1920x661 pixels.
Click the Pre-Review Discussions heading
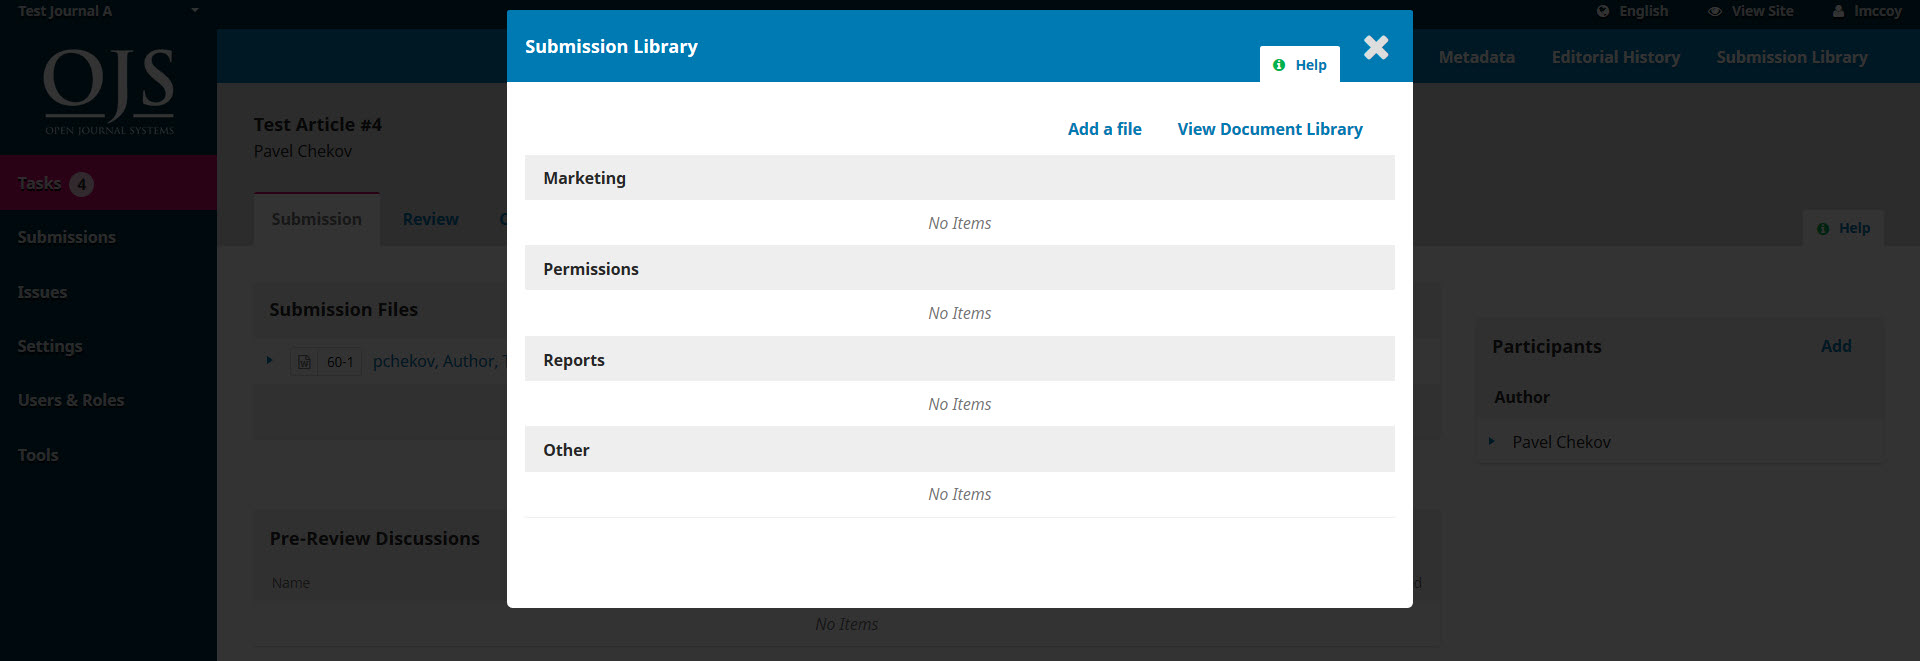375,539
